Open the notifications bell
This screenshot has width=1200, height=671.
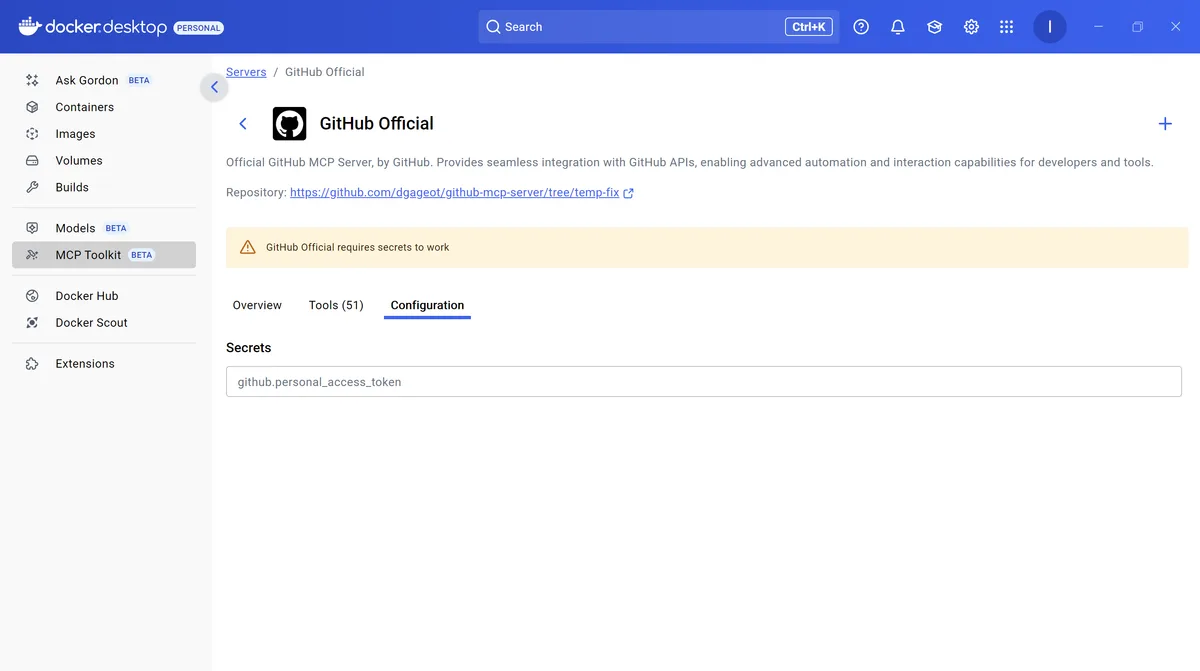tap(898, 27)
